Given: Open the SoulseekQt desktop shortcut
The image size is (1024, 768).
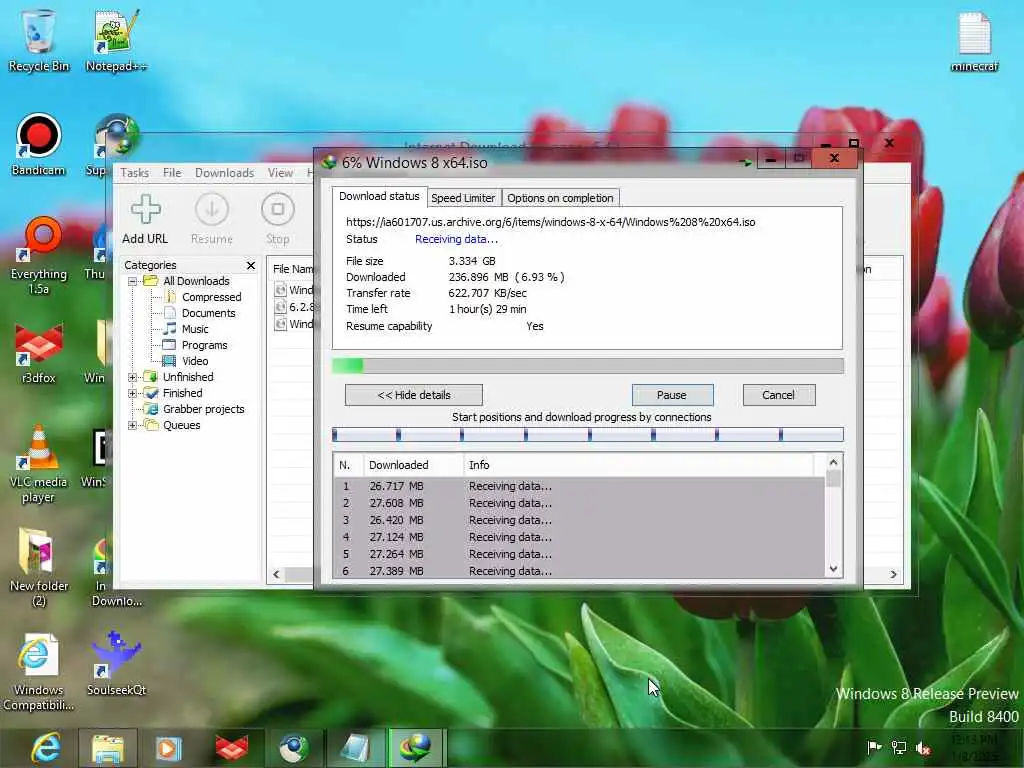Looking at the screenshot, I should click(116, 664).
